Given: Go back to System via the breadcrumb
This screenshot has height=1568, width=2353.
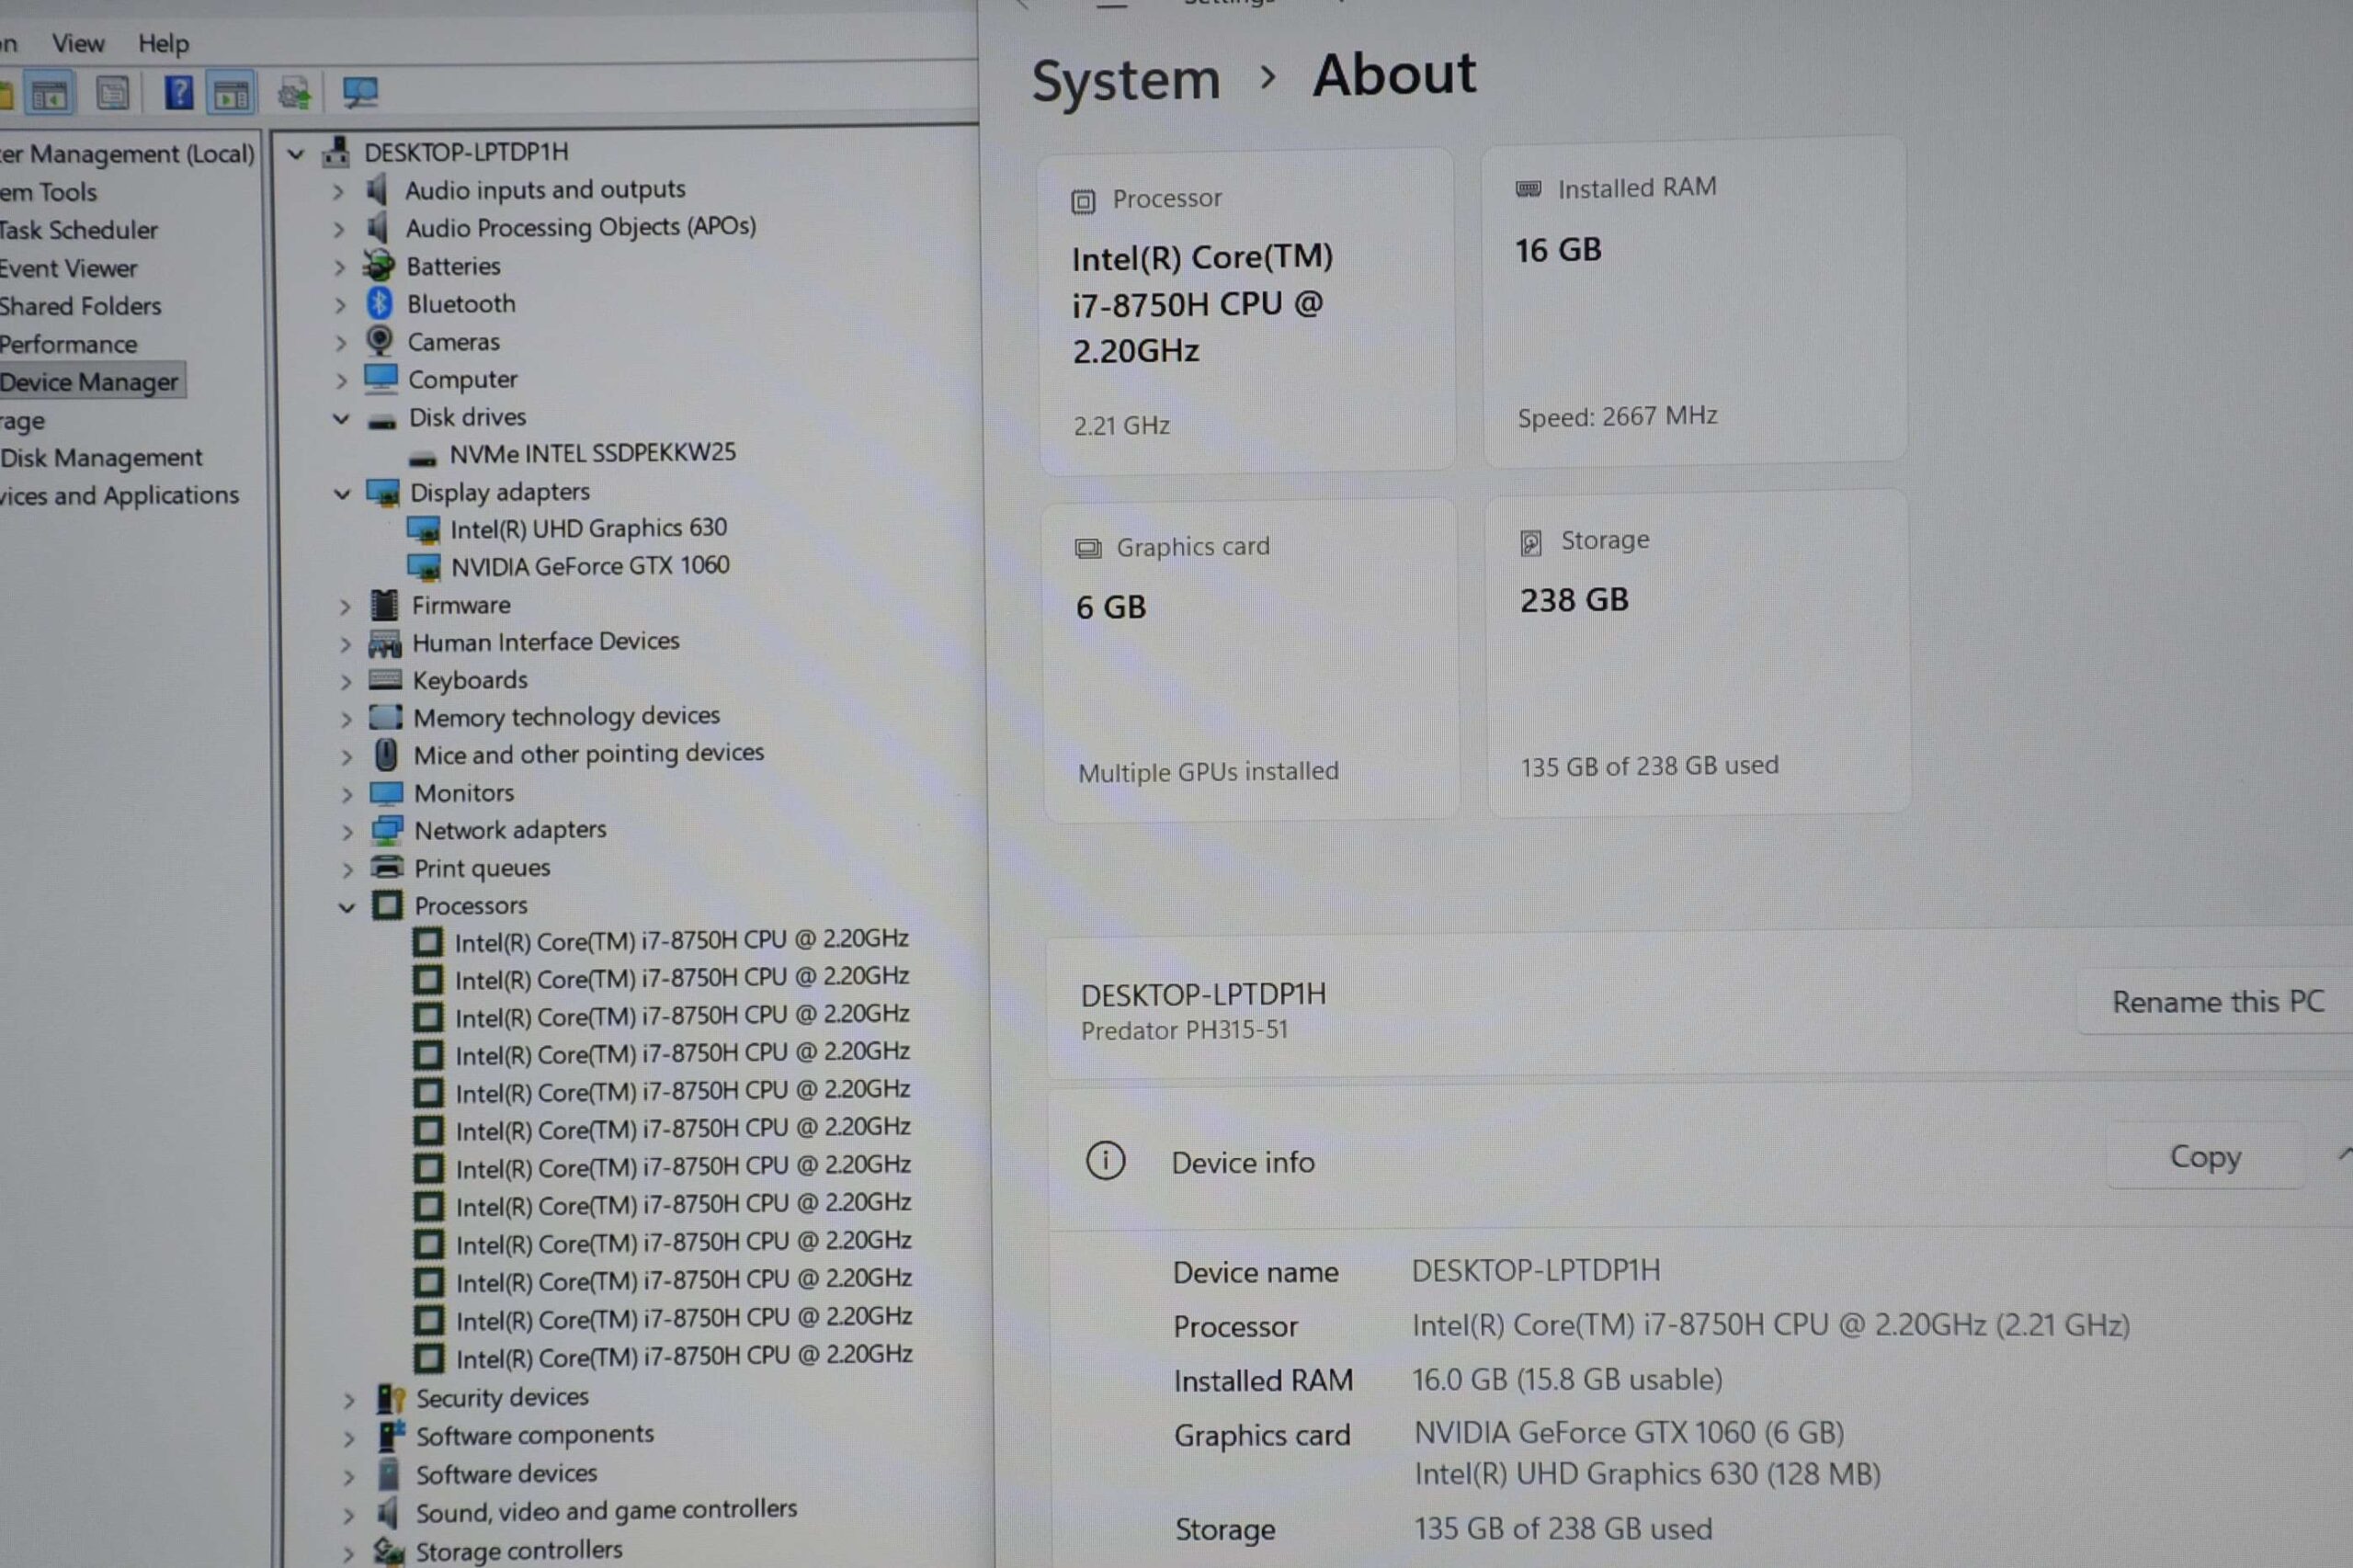Looking at the screenshot, I should (1125, 80).
